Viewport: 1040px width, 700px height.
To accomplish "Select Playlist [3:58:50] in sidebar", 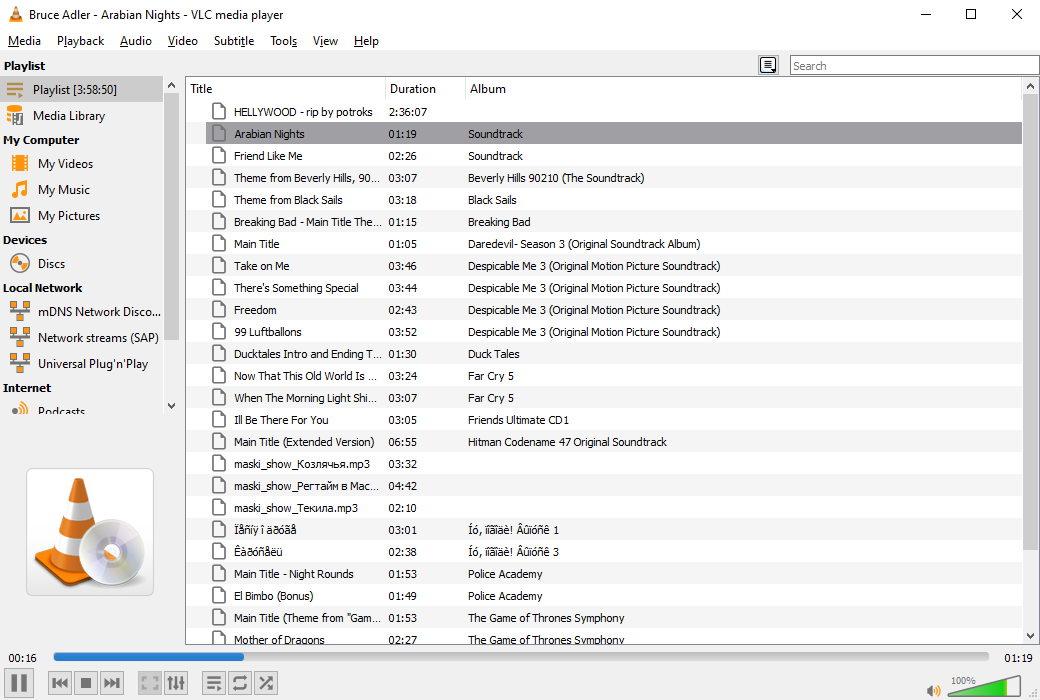I will 82,90.
